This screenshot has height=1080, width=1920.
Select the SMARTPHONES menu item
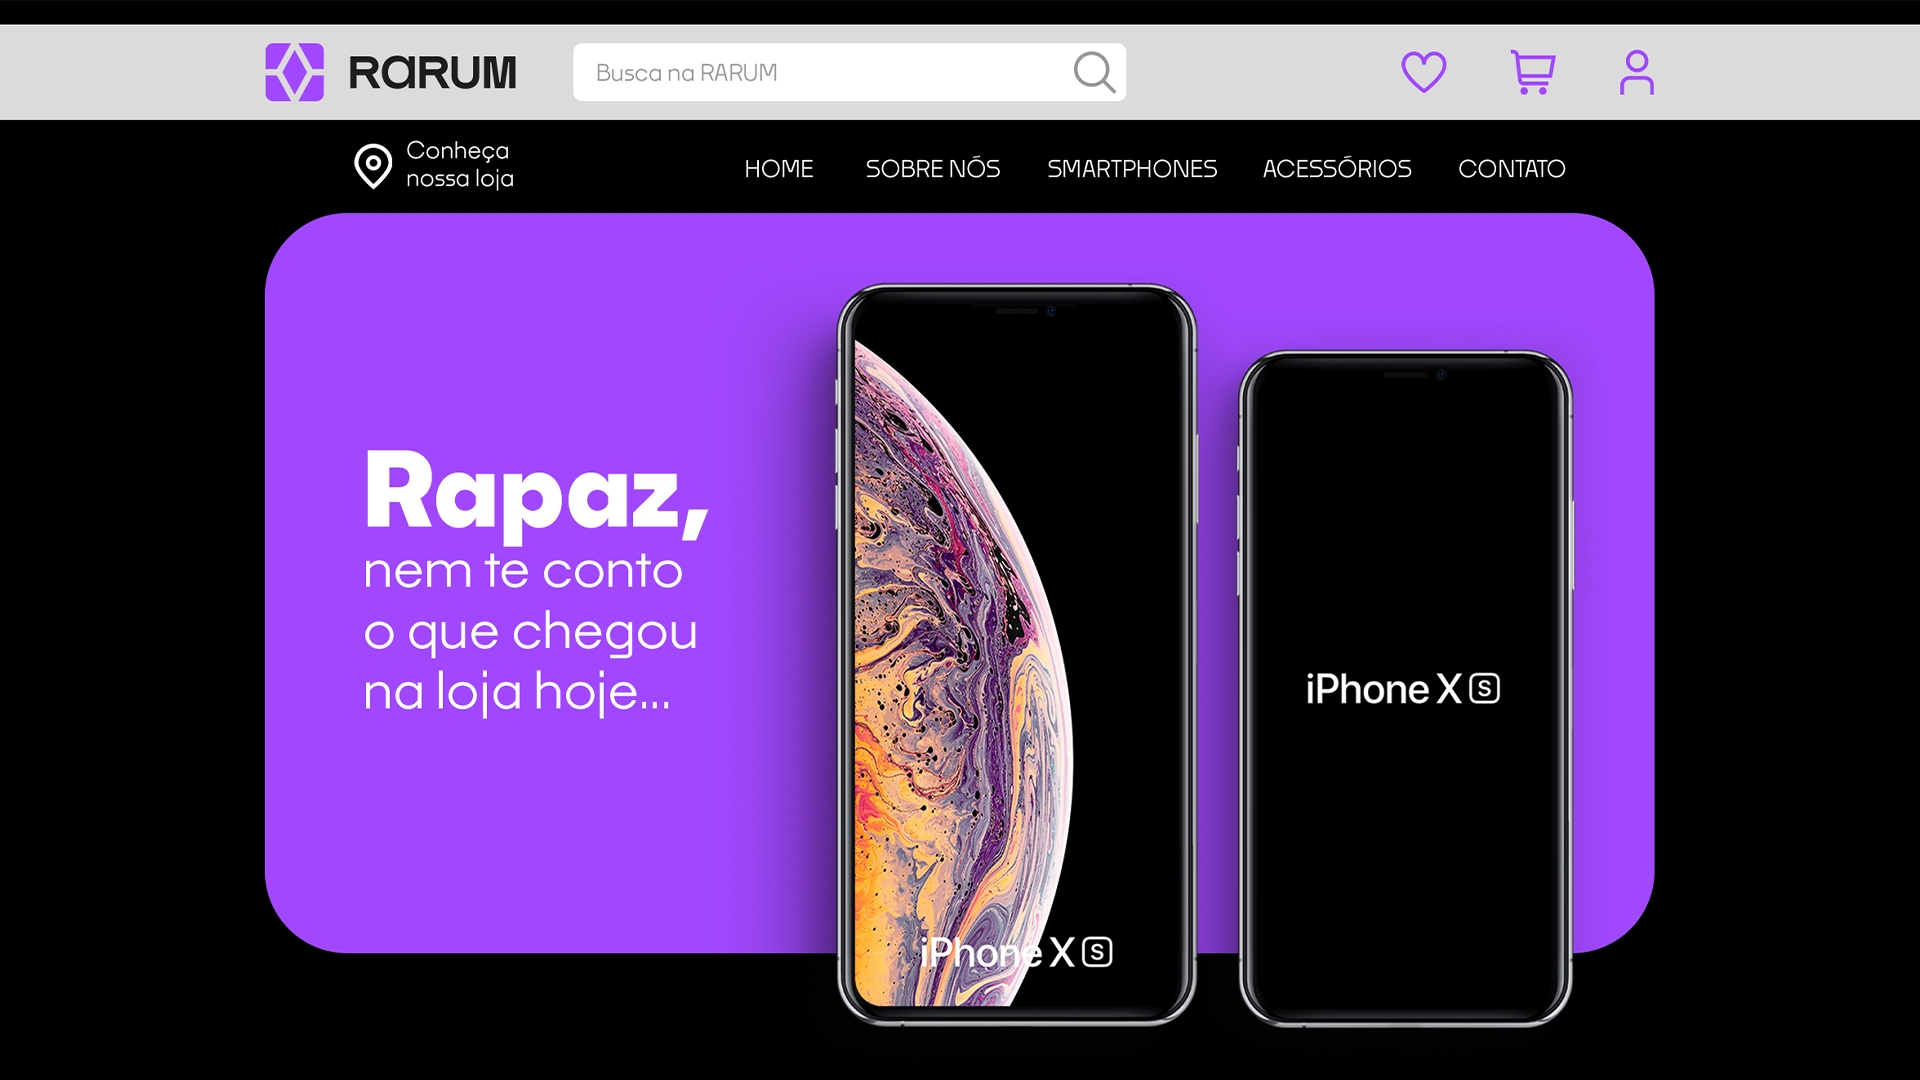pyautogui.click(x=1132, y=169)
